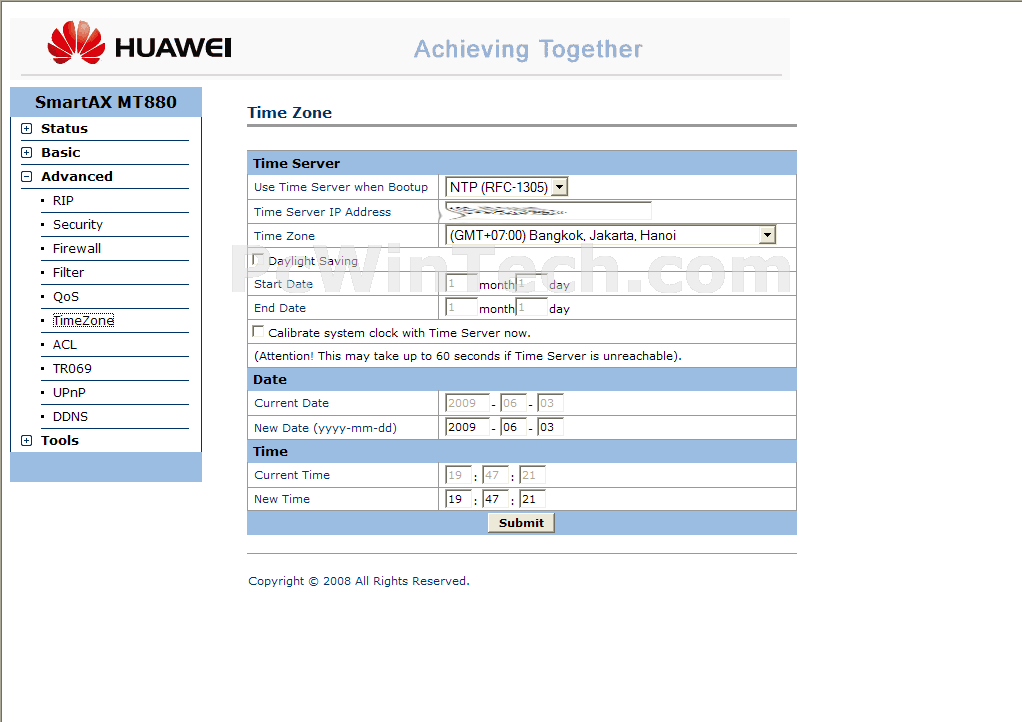This screenshot has height=722, width=1022.
Task: Collapse the Advanced menu section
Action: coord(27,177)
